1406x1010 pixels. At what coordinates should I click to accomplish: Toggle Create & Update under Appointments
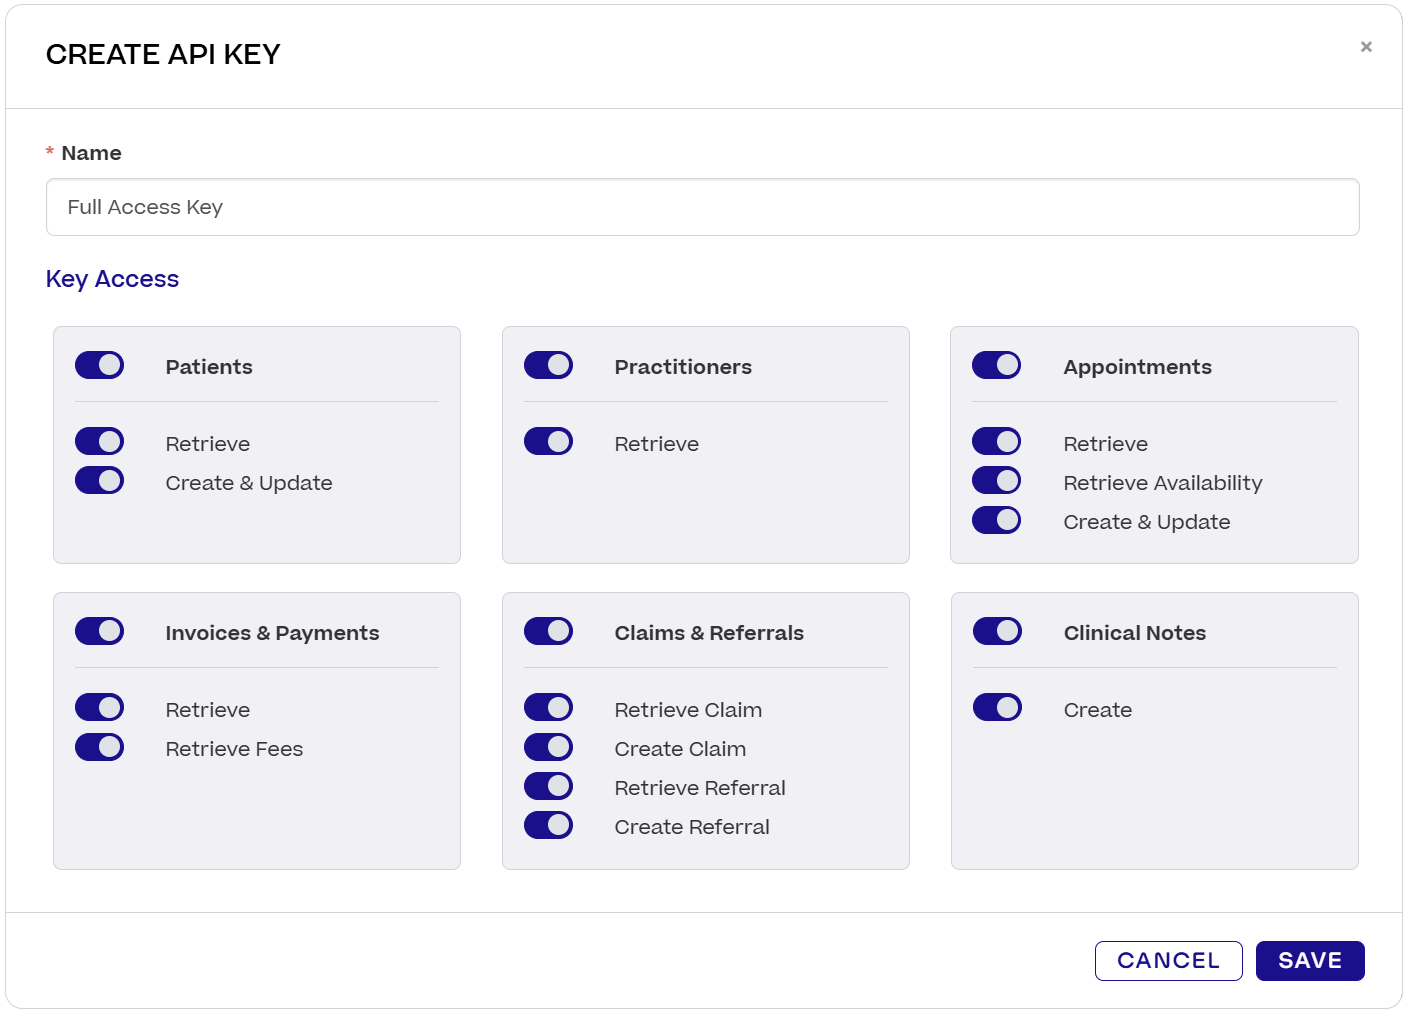(997, 520)
